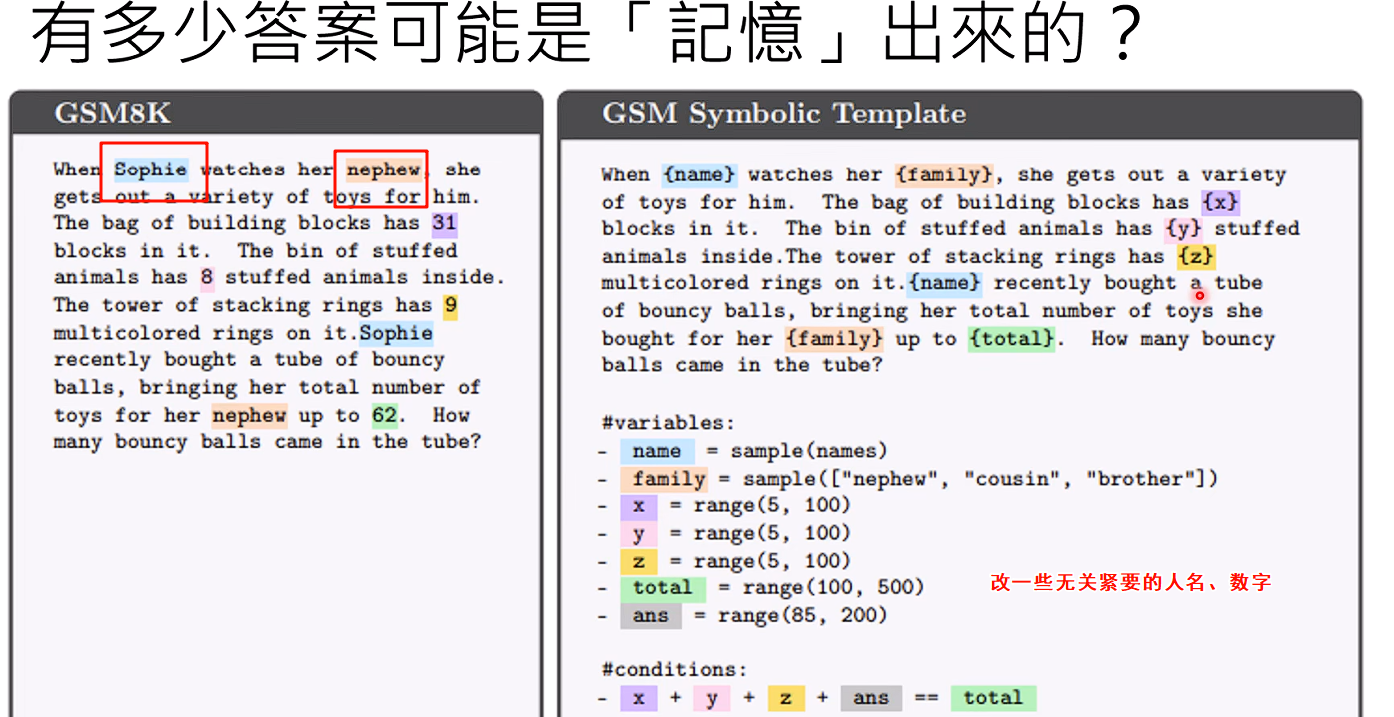Click the #conditions: label
This screenshot has width=1394, height=717.
674,670
